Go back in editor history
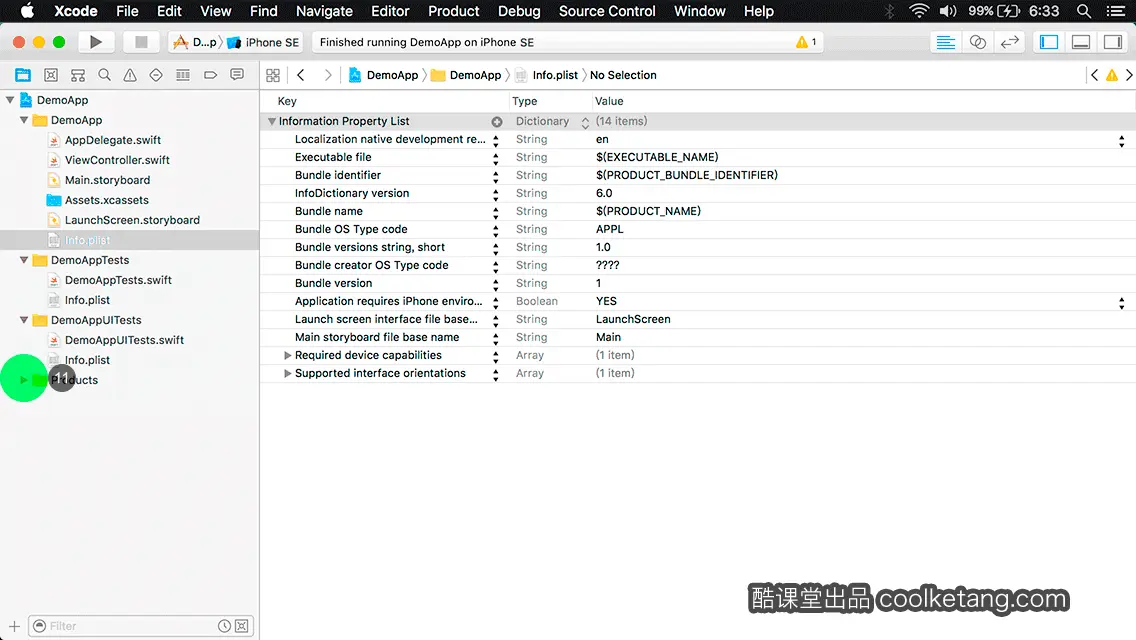1136x640 pixels. coord(301,75)
